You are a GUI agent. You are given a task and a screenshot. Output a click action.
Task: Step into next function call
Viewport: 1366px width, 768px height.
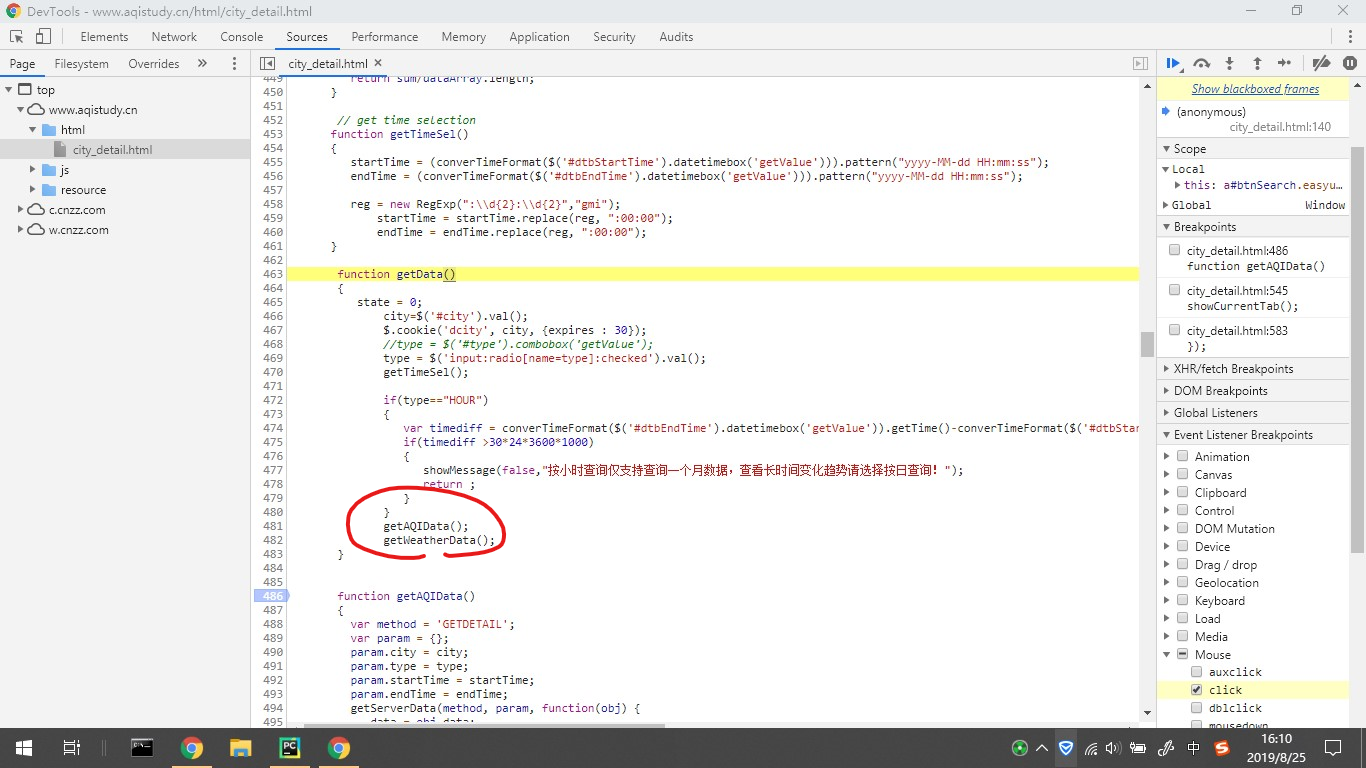1230,63
